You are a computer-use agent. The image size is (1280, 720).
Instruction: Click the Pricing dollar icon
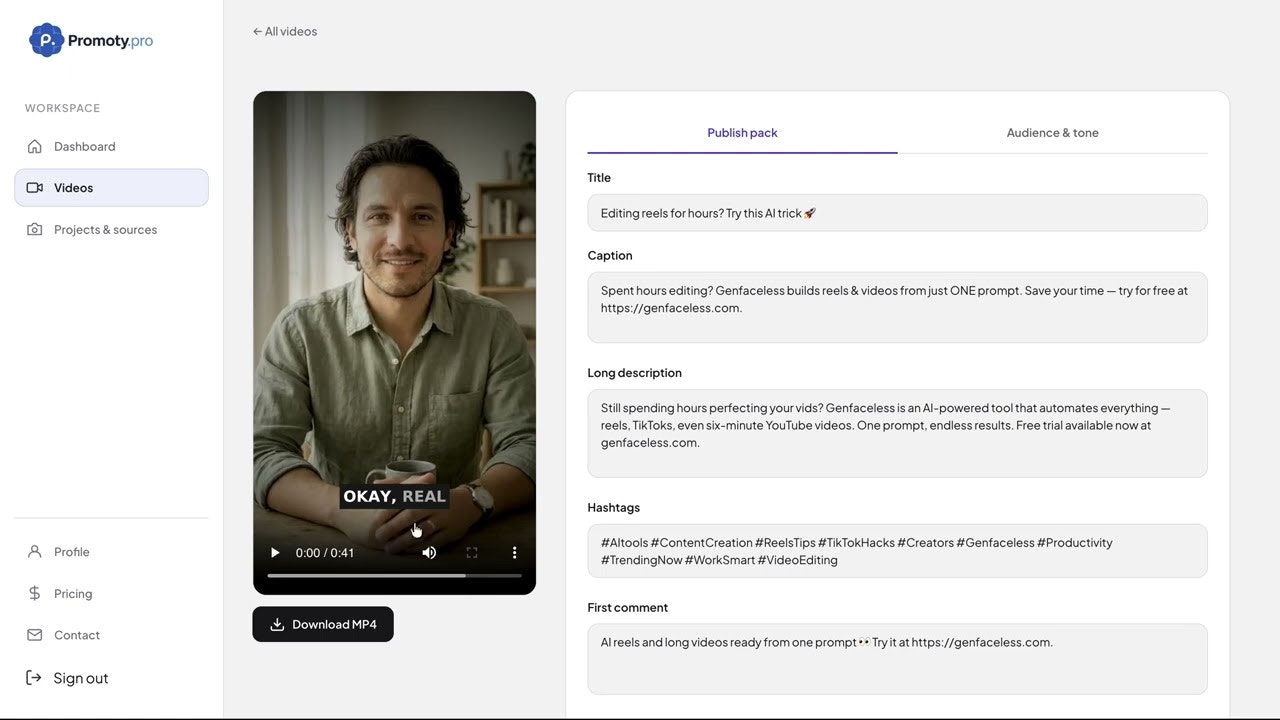point(35,594)
